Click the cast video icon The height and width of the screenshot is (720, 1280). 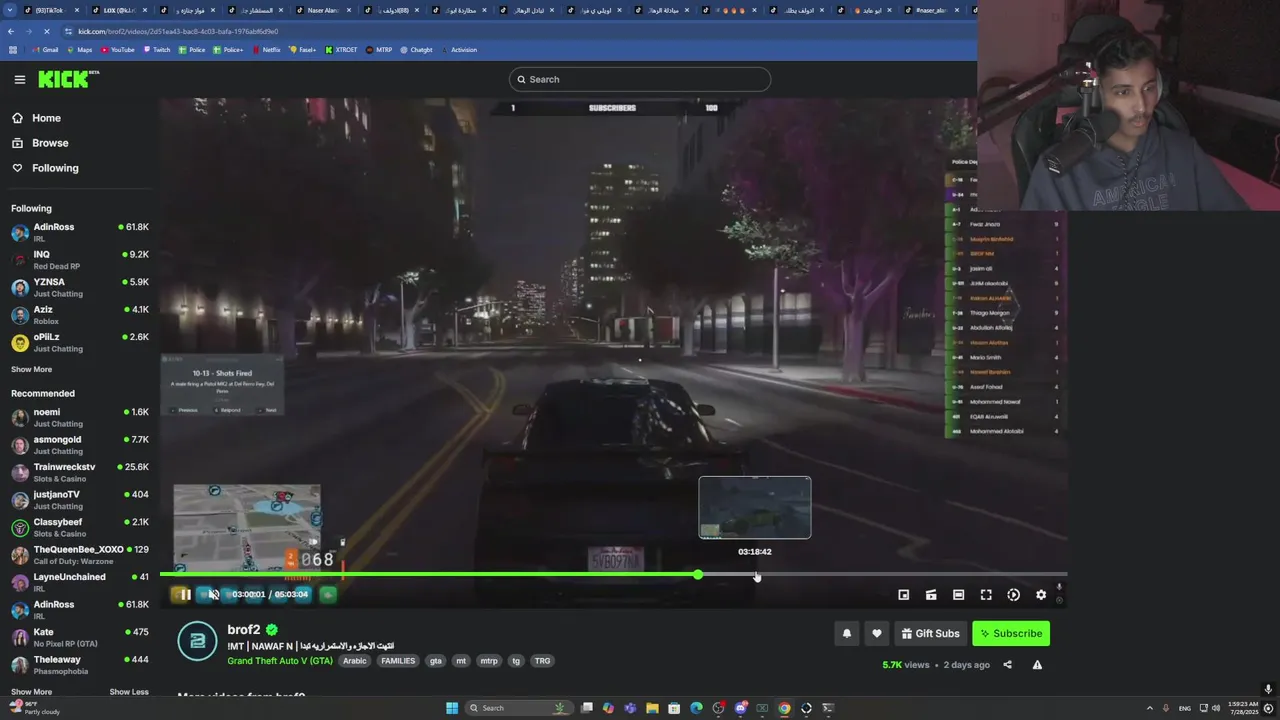coord(931,595)
